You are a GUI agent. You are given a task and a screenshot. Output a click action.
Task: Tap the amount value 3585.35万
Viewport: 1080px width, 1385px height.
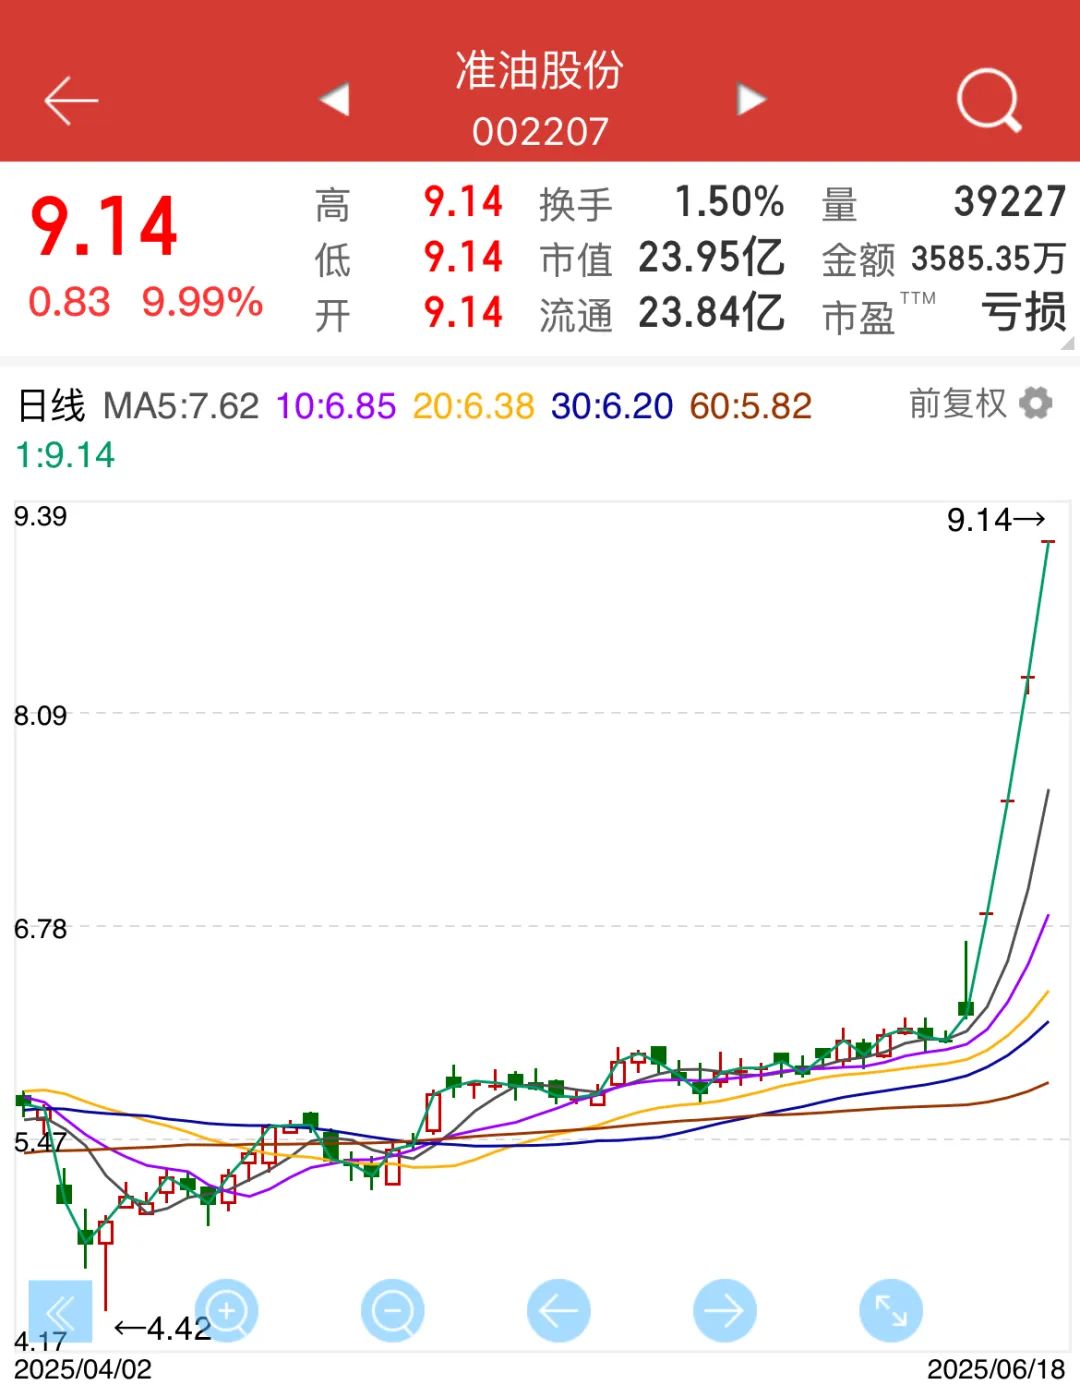point(989,258)
